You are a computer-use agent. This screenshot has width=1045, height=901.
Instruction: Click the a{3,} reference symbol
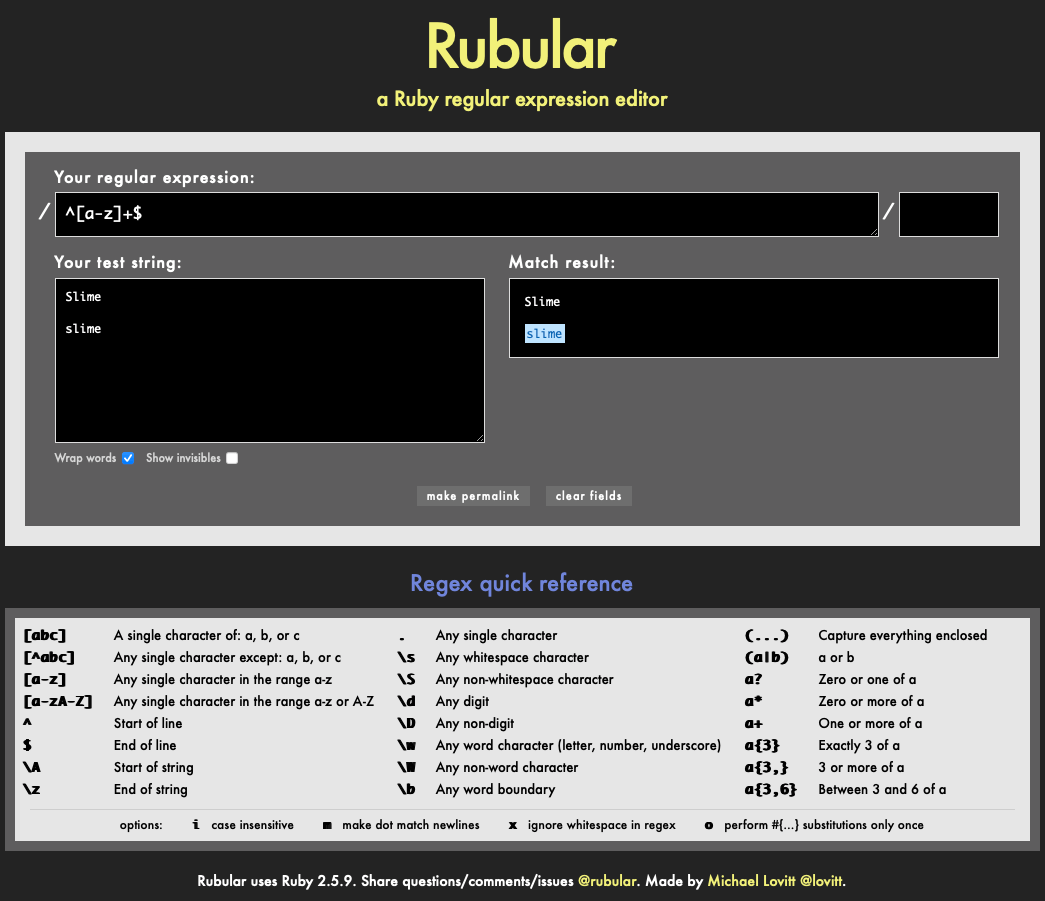766,767
